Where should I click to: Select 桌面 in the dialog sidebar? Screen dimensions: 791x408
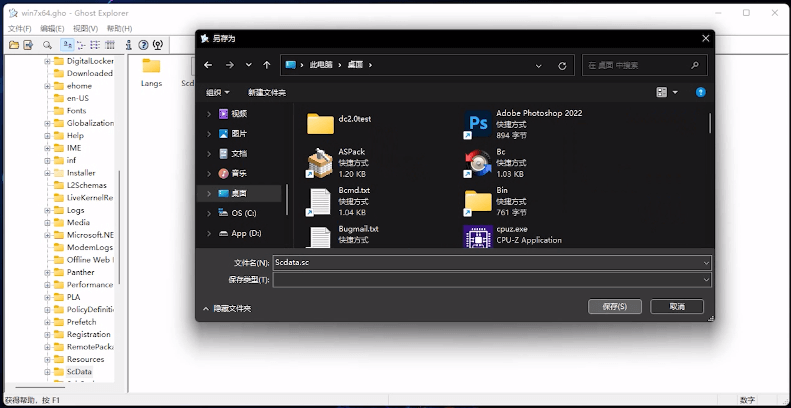[240, 193]
